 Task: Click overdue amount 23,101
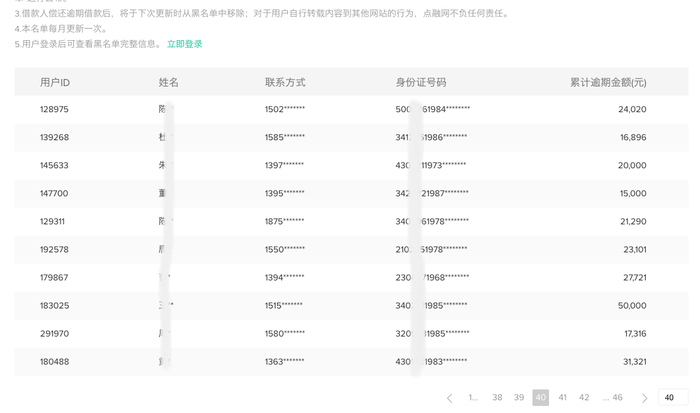pyautogui.click(x=635, y=250)
